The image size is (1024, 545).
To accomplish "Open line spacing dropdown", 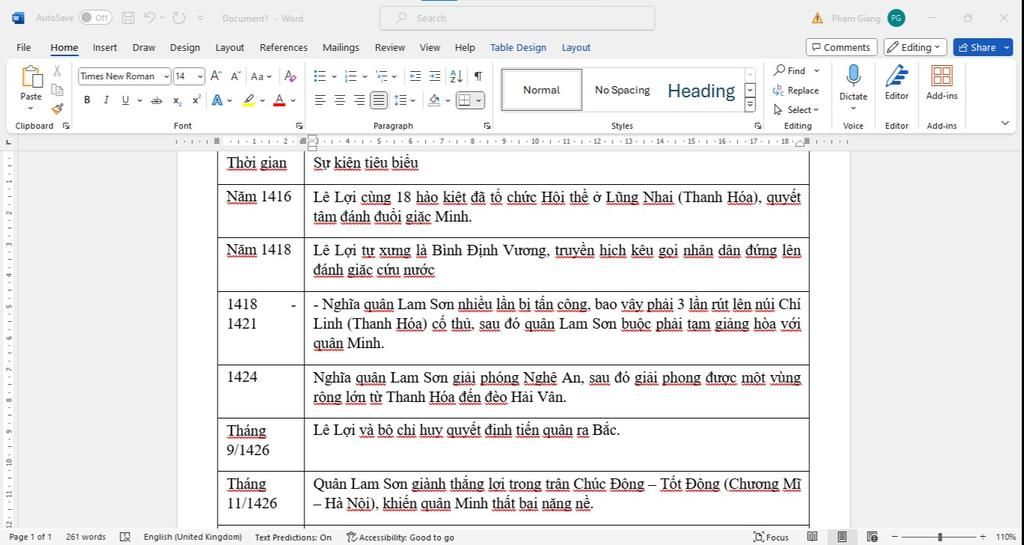I will 405,101.
